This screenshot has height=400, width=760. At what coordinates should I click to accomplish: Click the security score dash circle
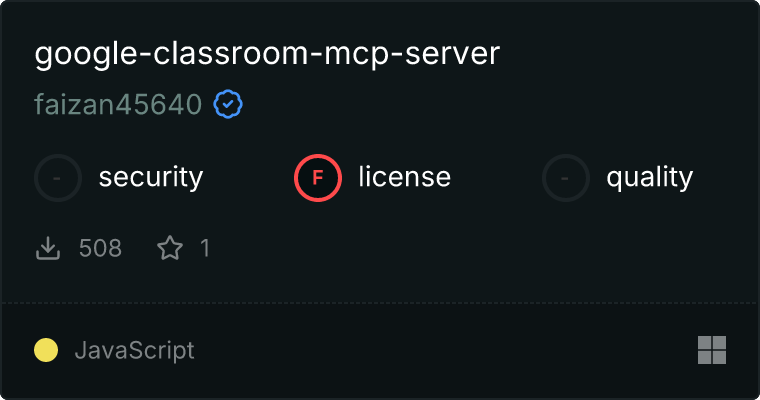pos(58,178)
